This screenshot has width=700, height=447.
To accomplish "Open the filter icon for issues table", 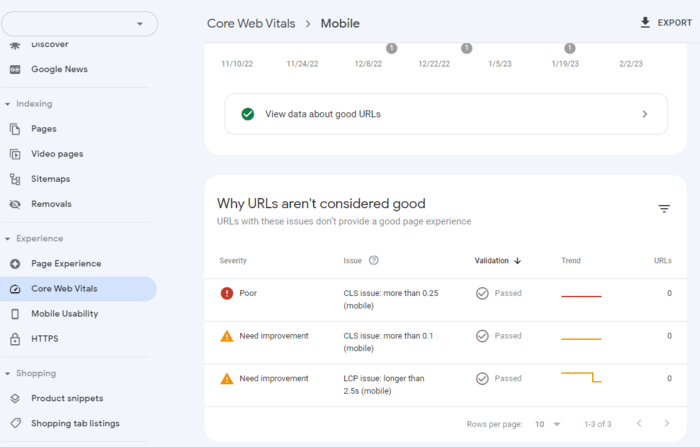I will click(x=664, y=209).
